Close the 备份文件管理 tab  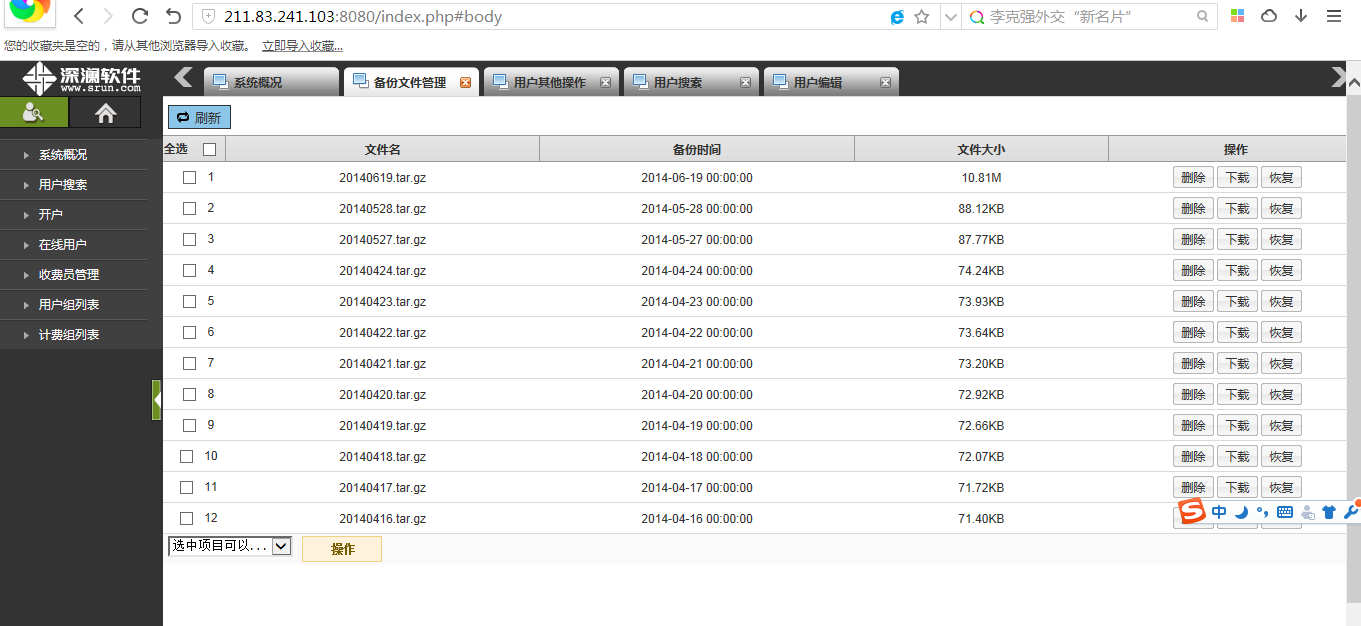[465, 83]
